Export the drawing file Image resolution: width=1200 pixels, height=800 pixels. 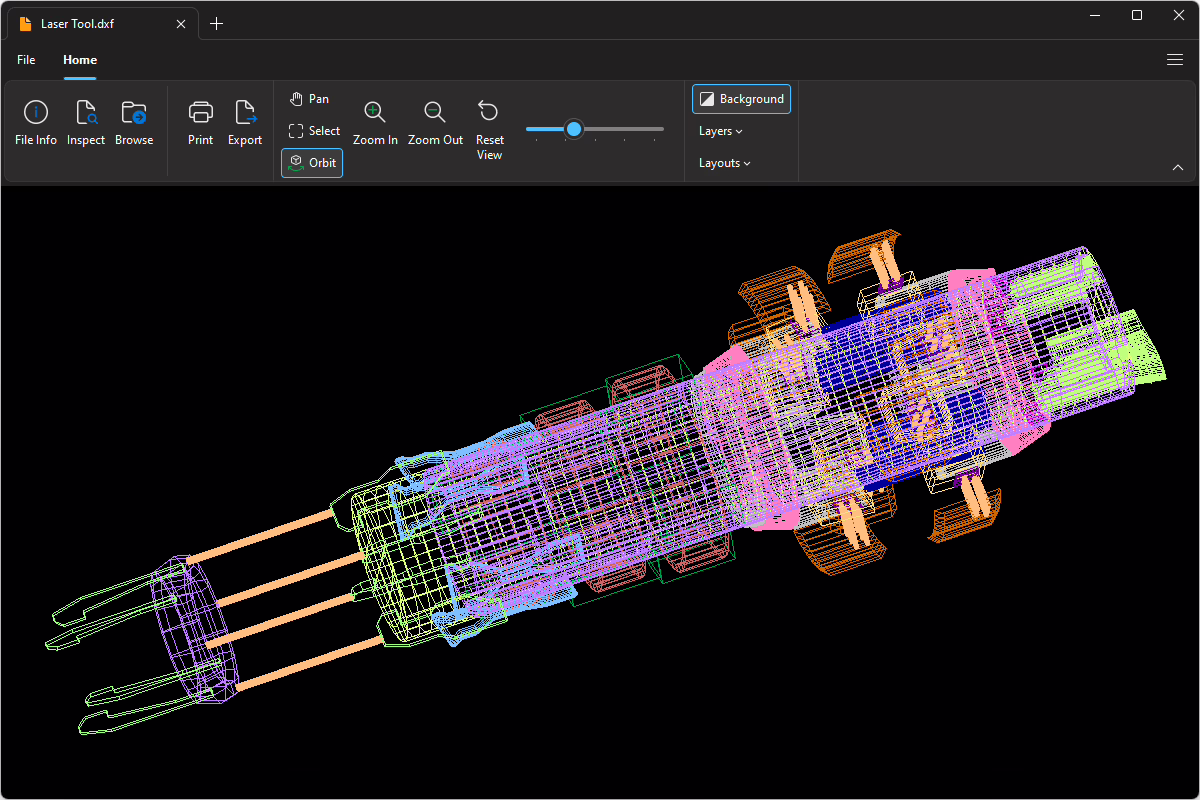coord(245,124)
